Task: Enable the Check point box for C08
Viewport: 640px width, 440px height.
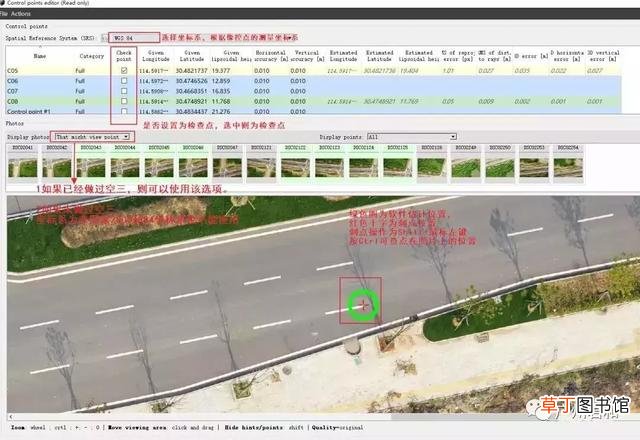Action: click(124, 101)
